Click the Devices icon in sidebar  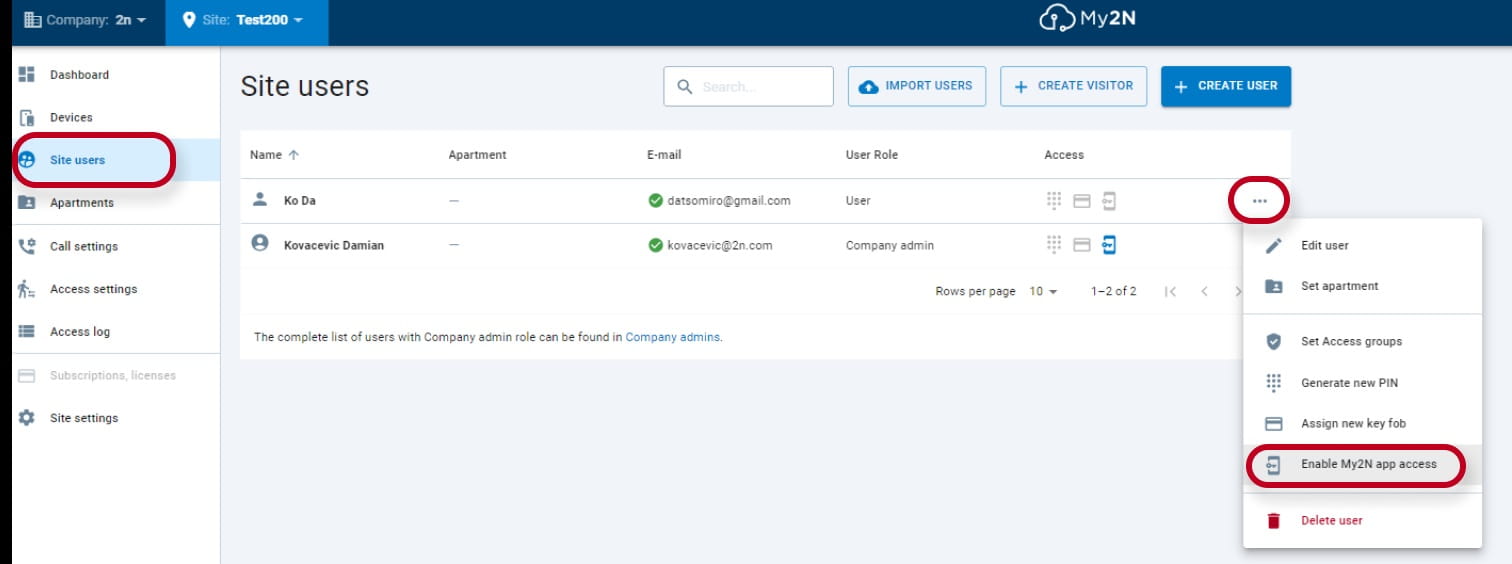(x=28, y=118)
